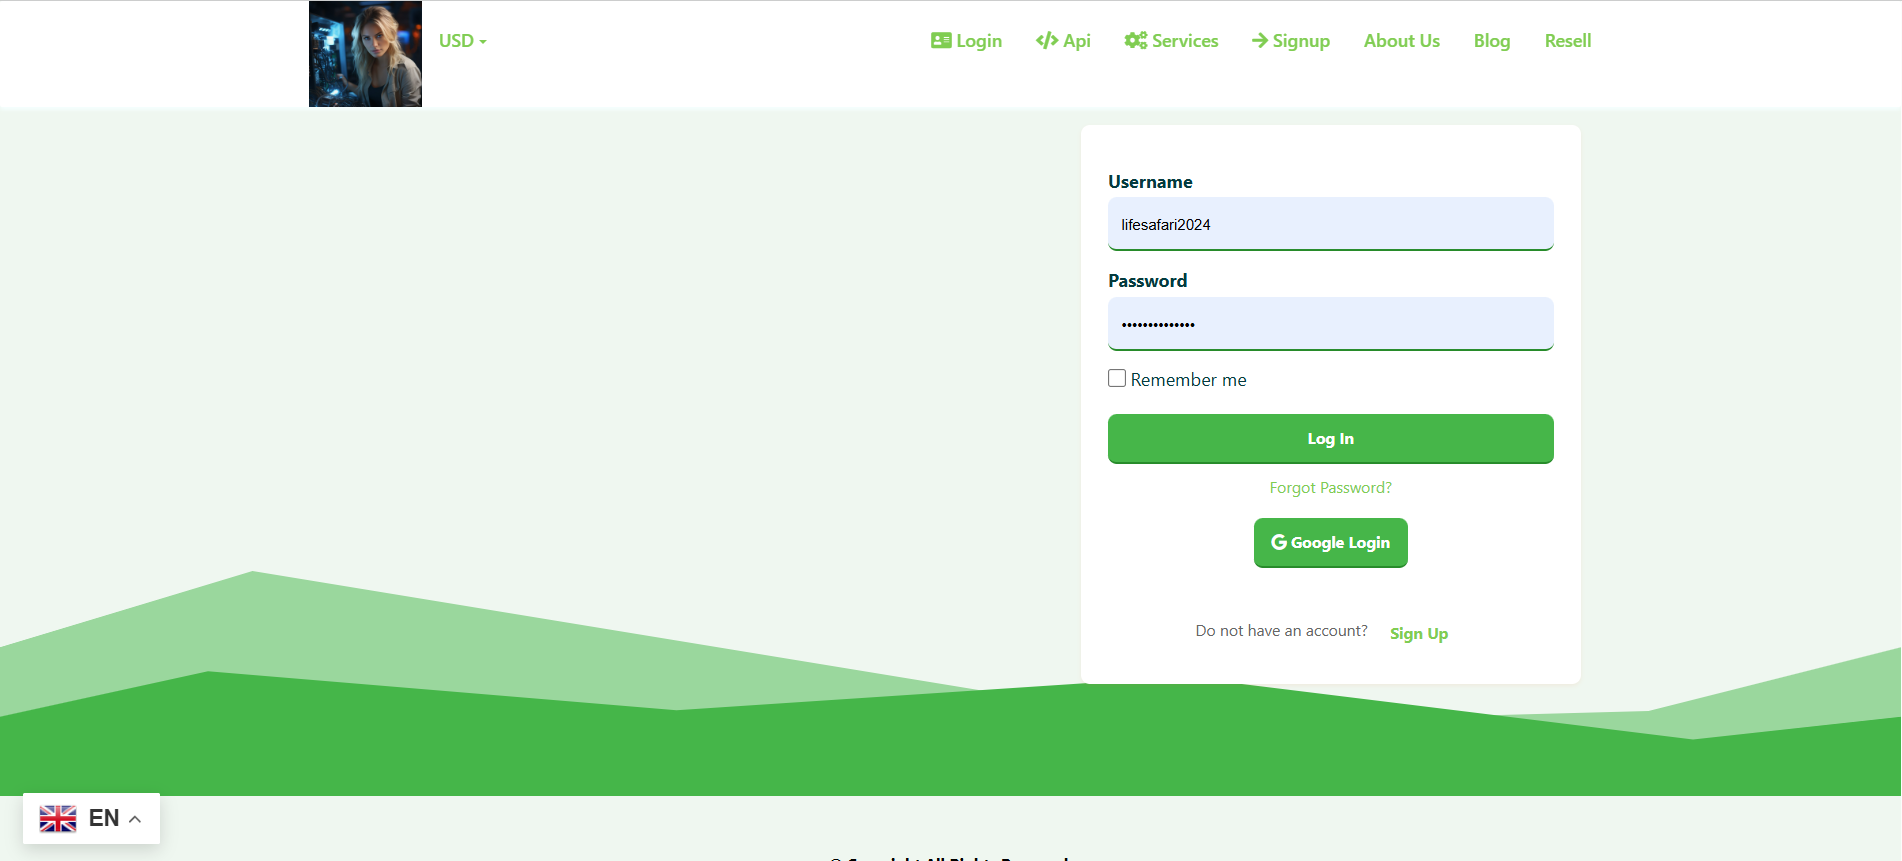The height and width of the screenshot is (861, 1902).
Task: Click the ID card icon beside Login
Action: [940, 41]
